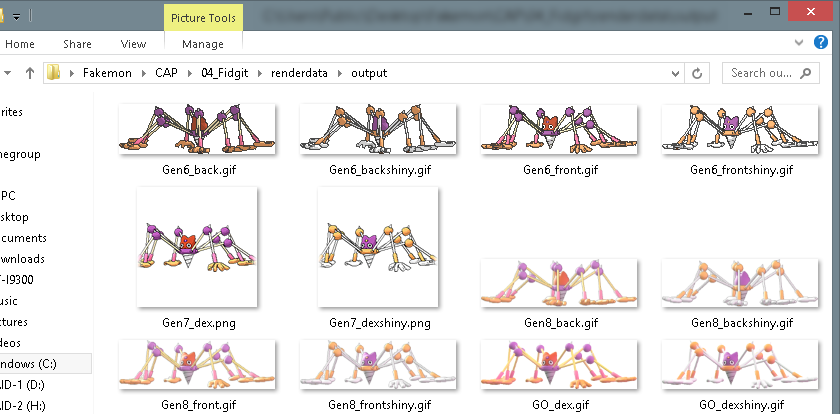
Task: Expand breadcrumb arrow after CAP
Action: 189,73
